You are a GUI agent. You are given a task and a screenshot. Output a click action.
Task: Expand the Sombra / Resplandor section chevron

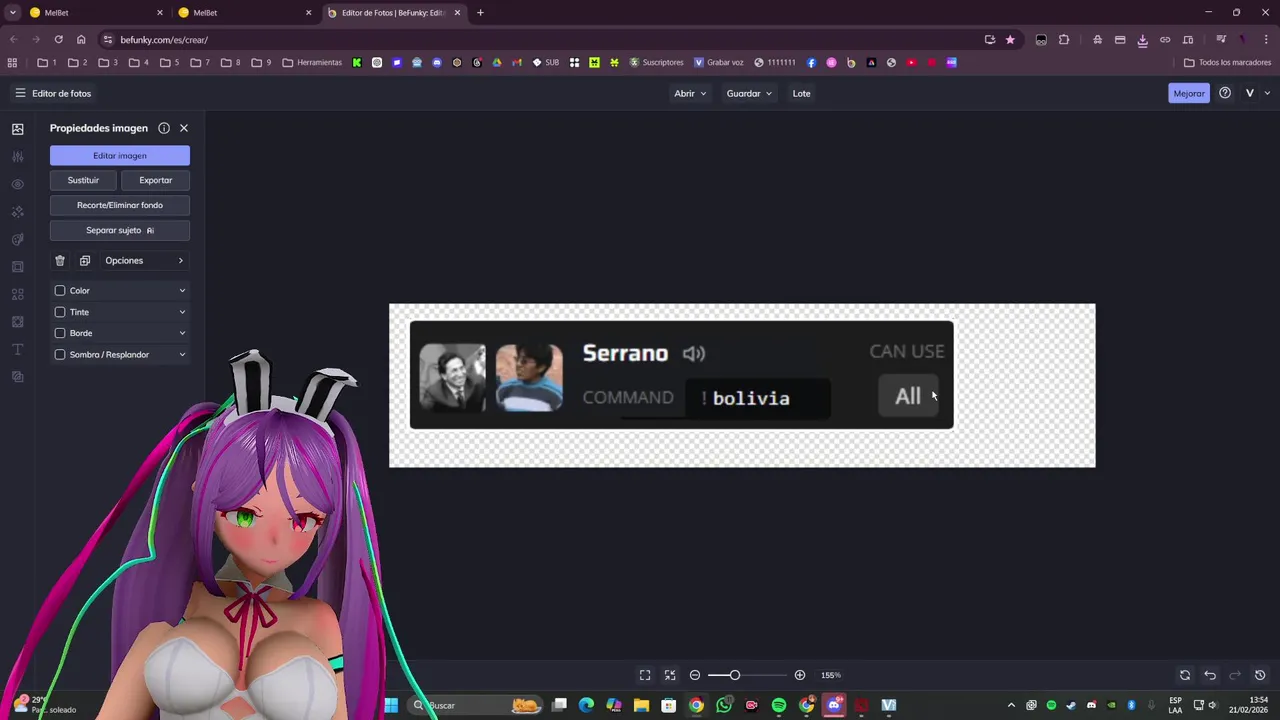182,354
